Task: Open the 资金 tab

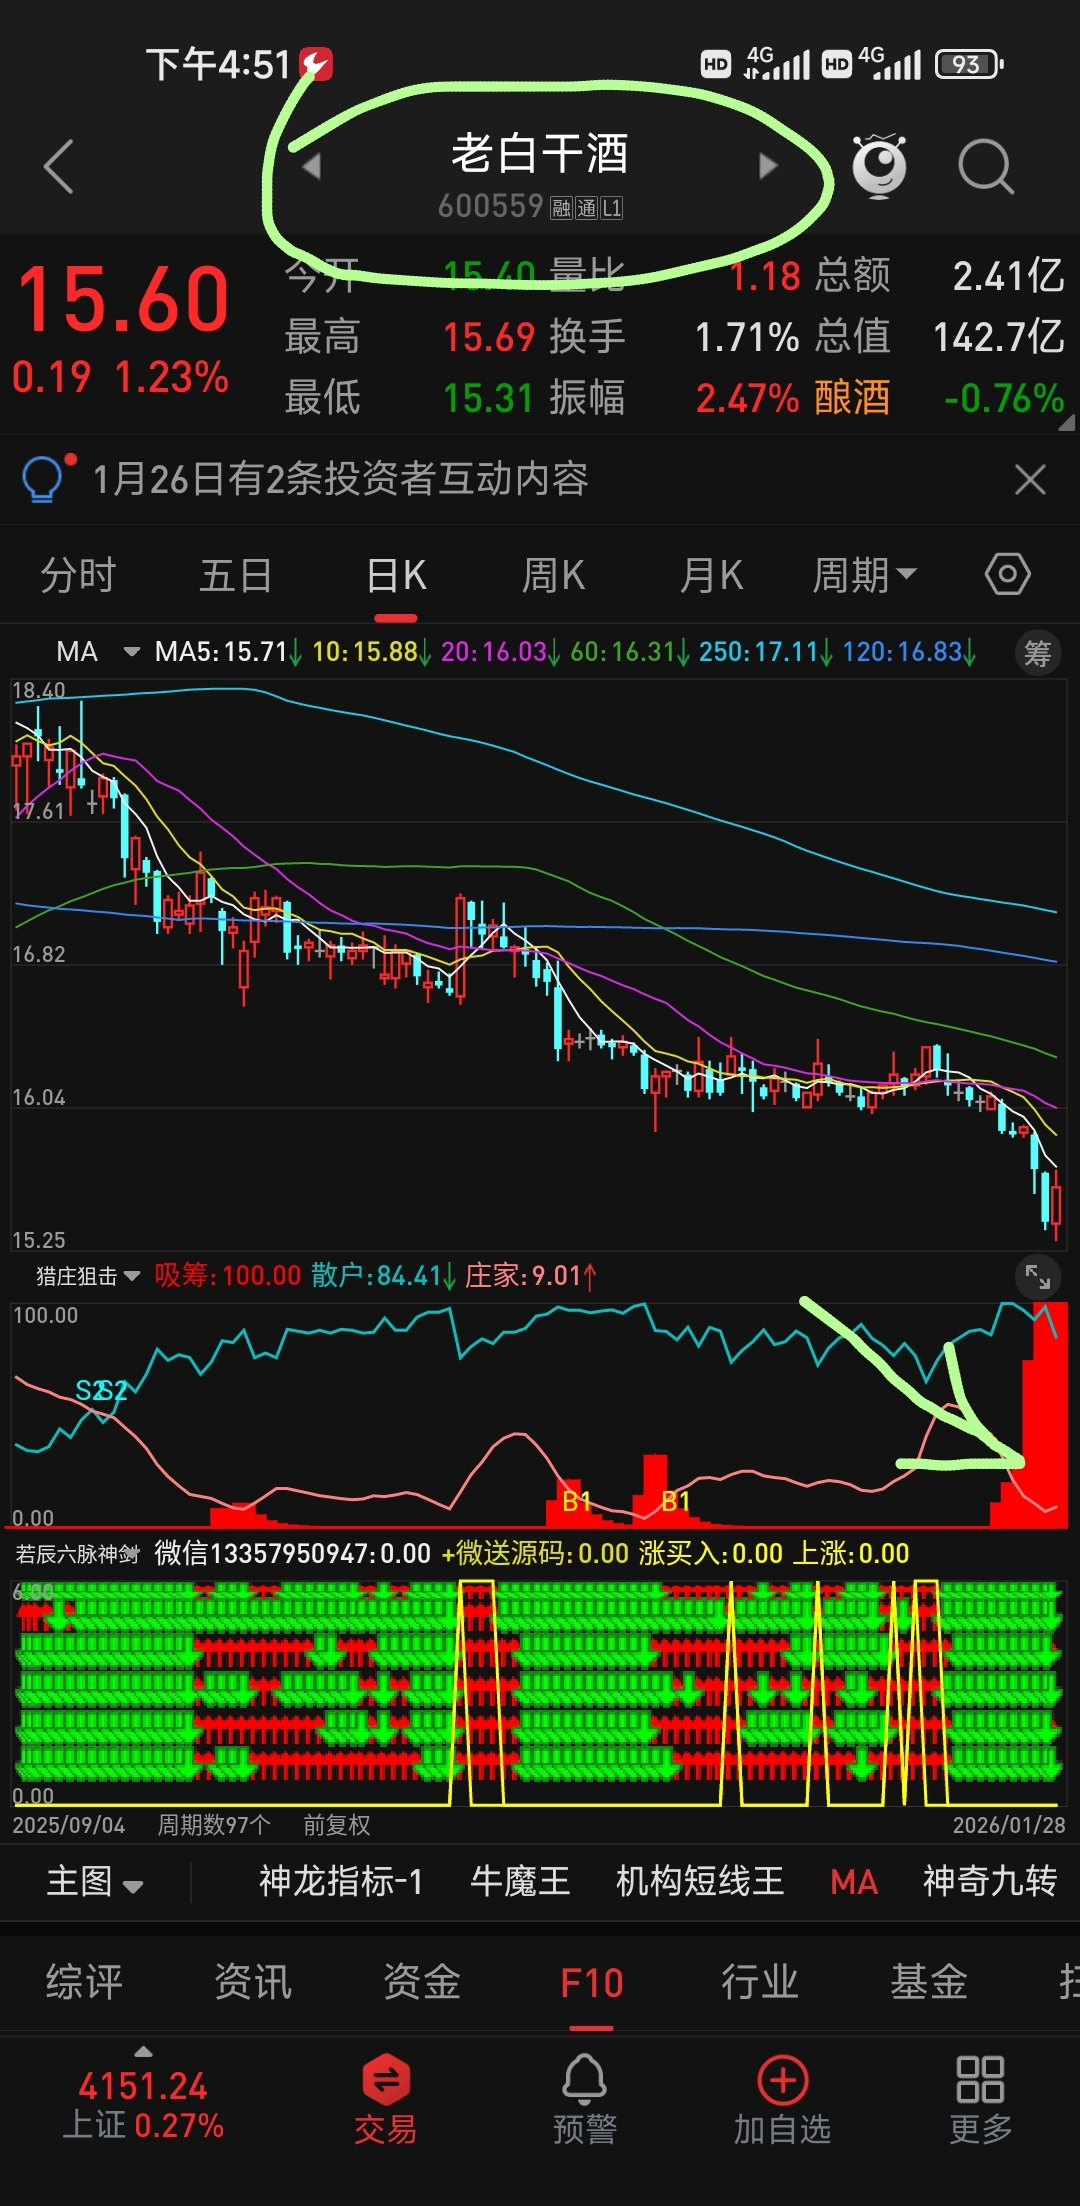Action: tap(422, 1982)
